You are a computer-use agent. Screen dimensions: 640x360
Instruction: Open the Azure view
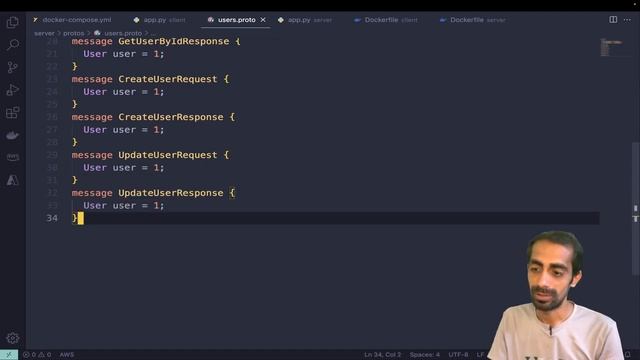13,180
